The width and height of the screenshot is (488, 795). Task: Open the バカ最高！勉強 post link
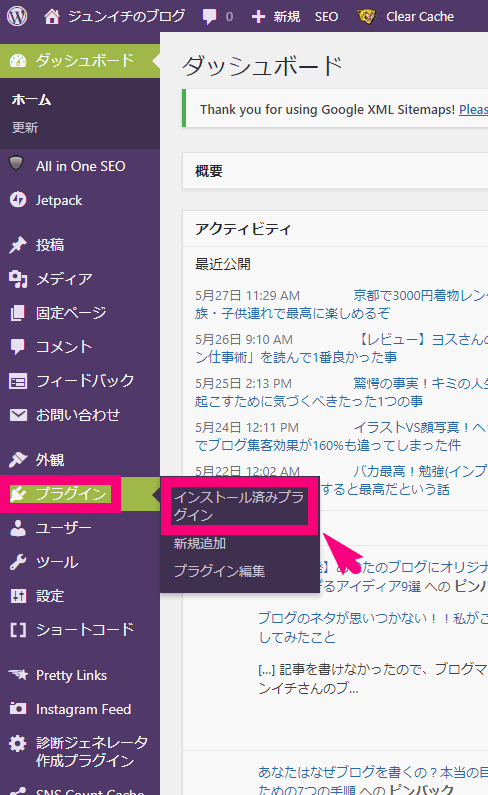[x=421, y=472]
